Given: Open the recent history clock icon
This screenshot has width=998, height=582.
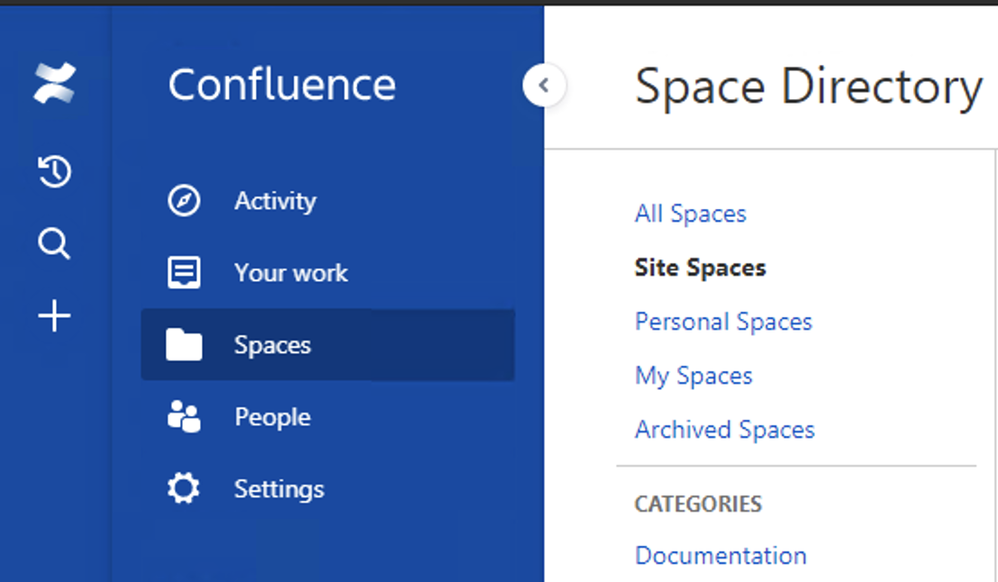Looking at the screenshot, I should (55, 171).
